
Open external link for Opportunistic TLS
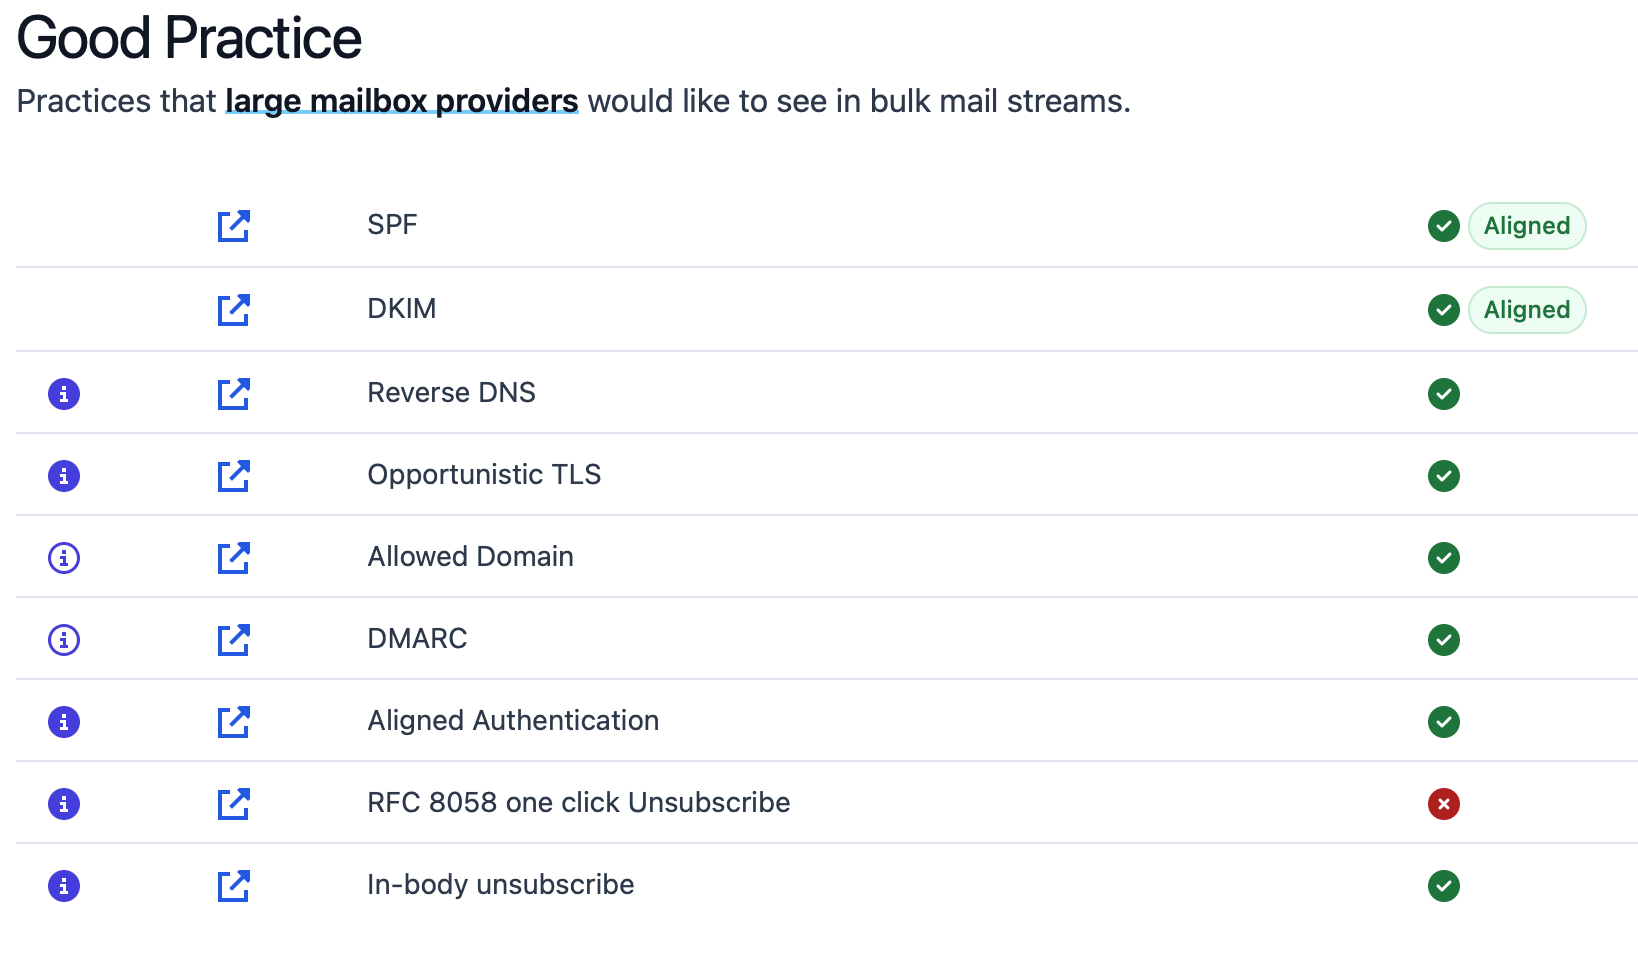pos(233,476)
